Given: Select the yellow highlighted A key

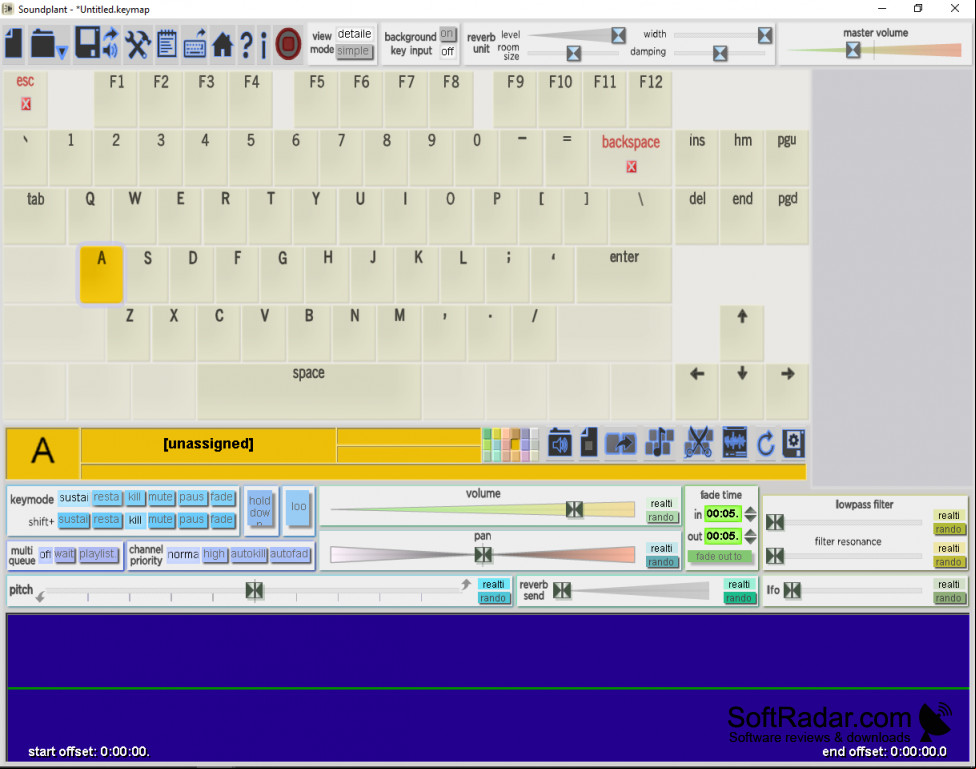Looking at the screenshot, I should [101, 273].
